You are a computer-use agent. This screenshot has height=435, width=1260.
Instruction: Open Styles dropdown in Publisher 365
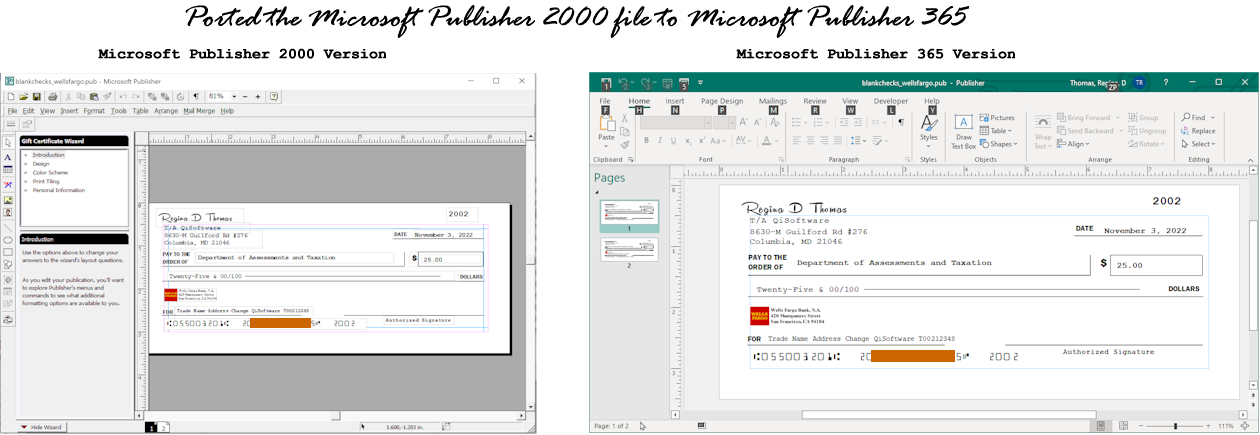[x=929, y=132]
